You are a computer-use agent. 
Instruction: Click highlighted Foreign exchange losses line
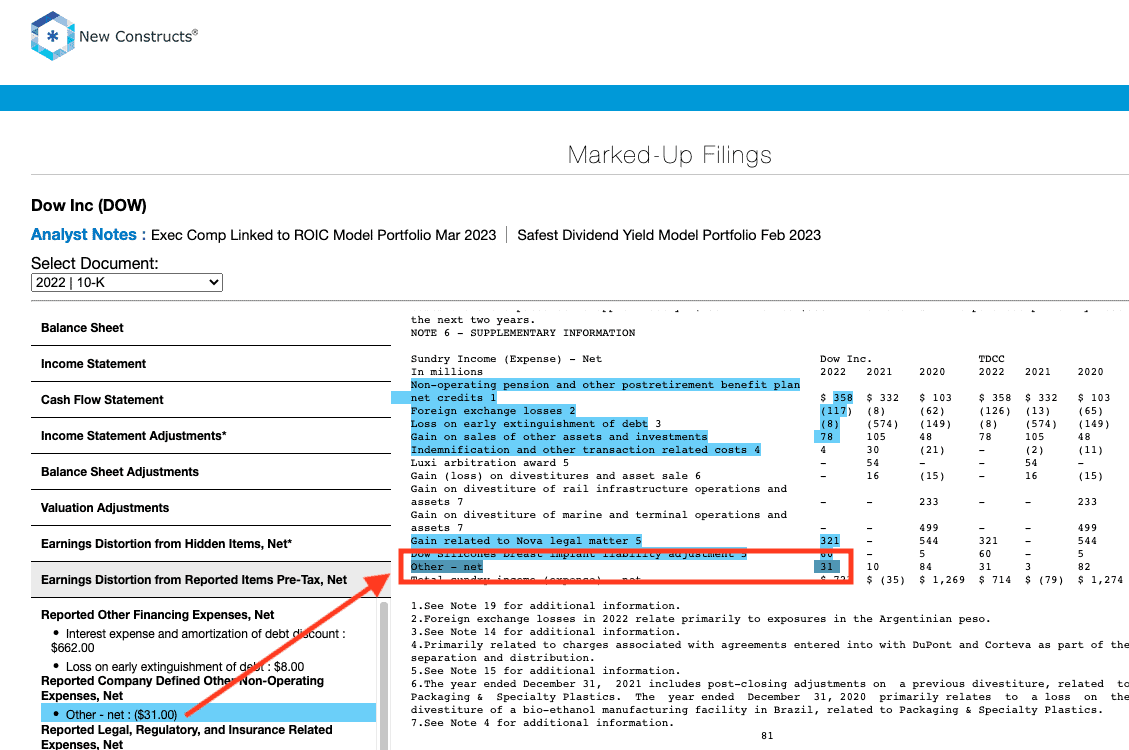pyautogui.click(x=492, y=411)
